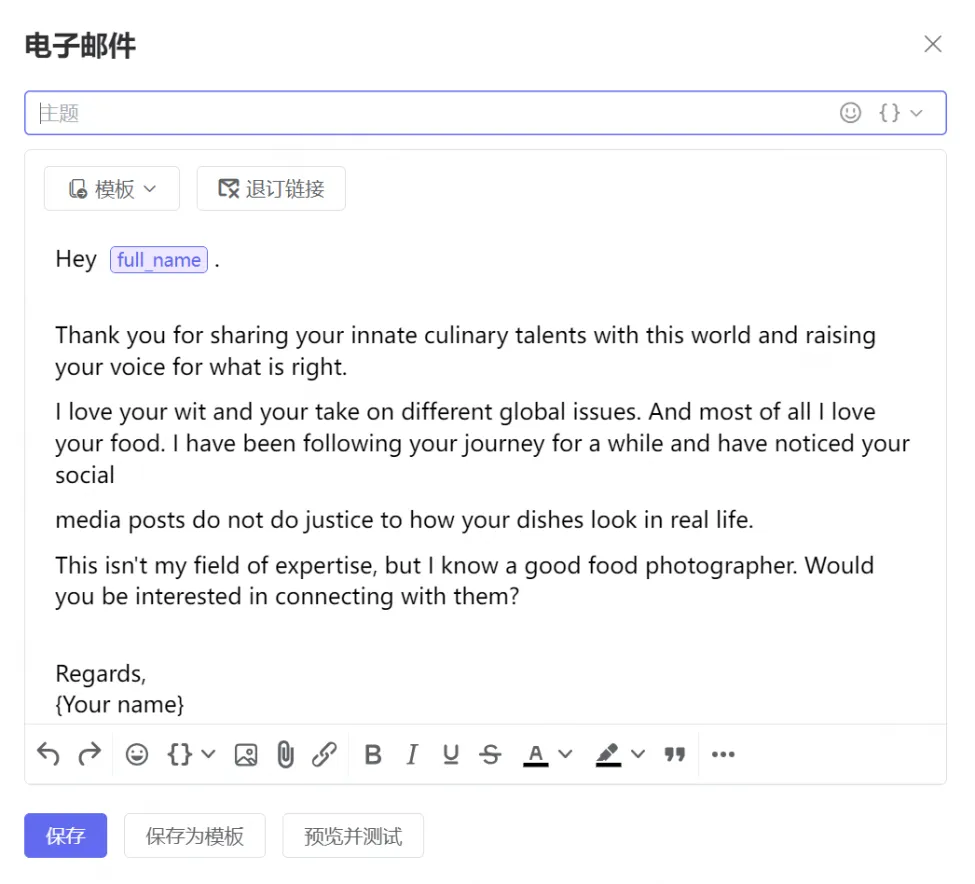Click the 预览并测试 button
The image size is (975, 884).
[353, 836]
